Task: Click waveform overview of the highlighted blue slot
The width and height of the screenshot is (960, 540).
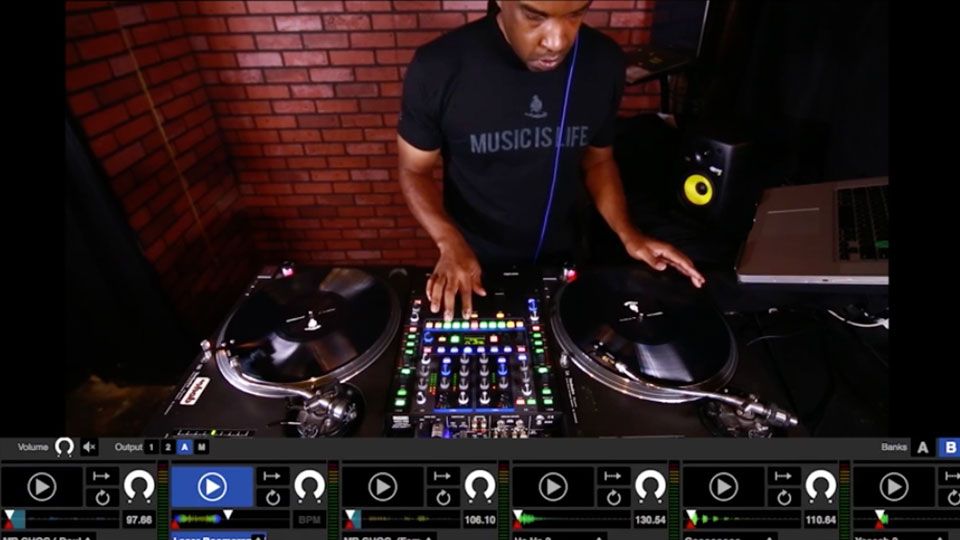Action: 231,520
